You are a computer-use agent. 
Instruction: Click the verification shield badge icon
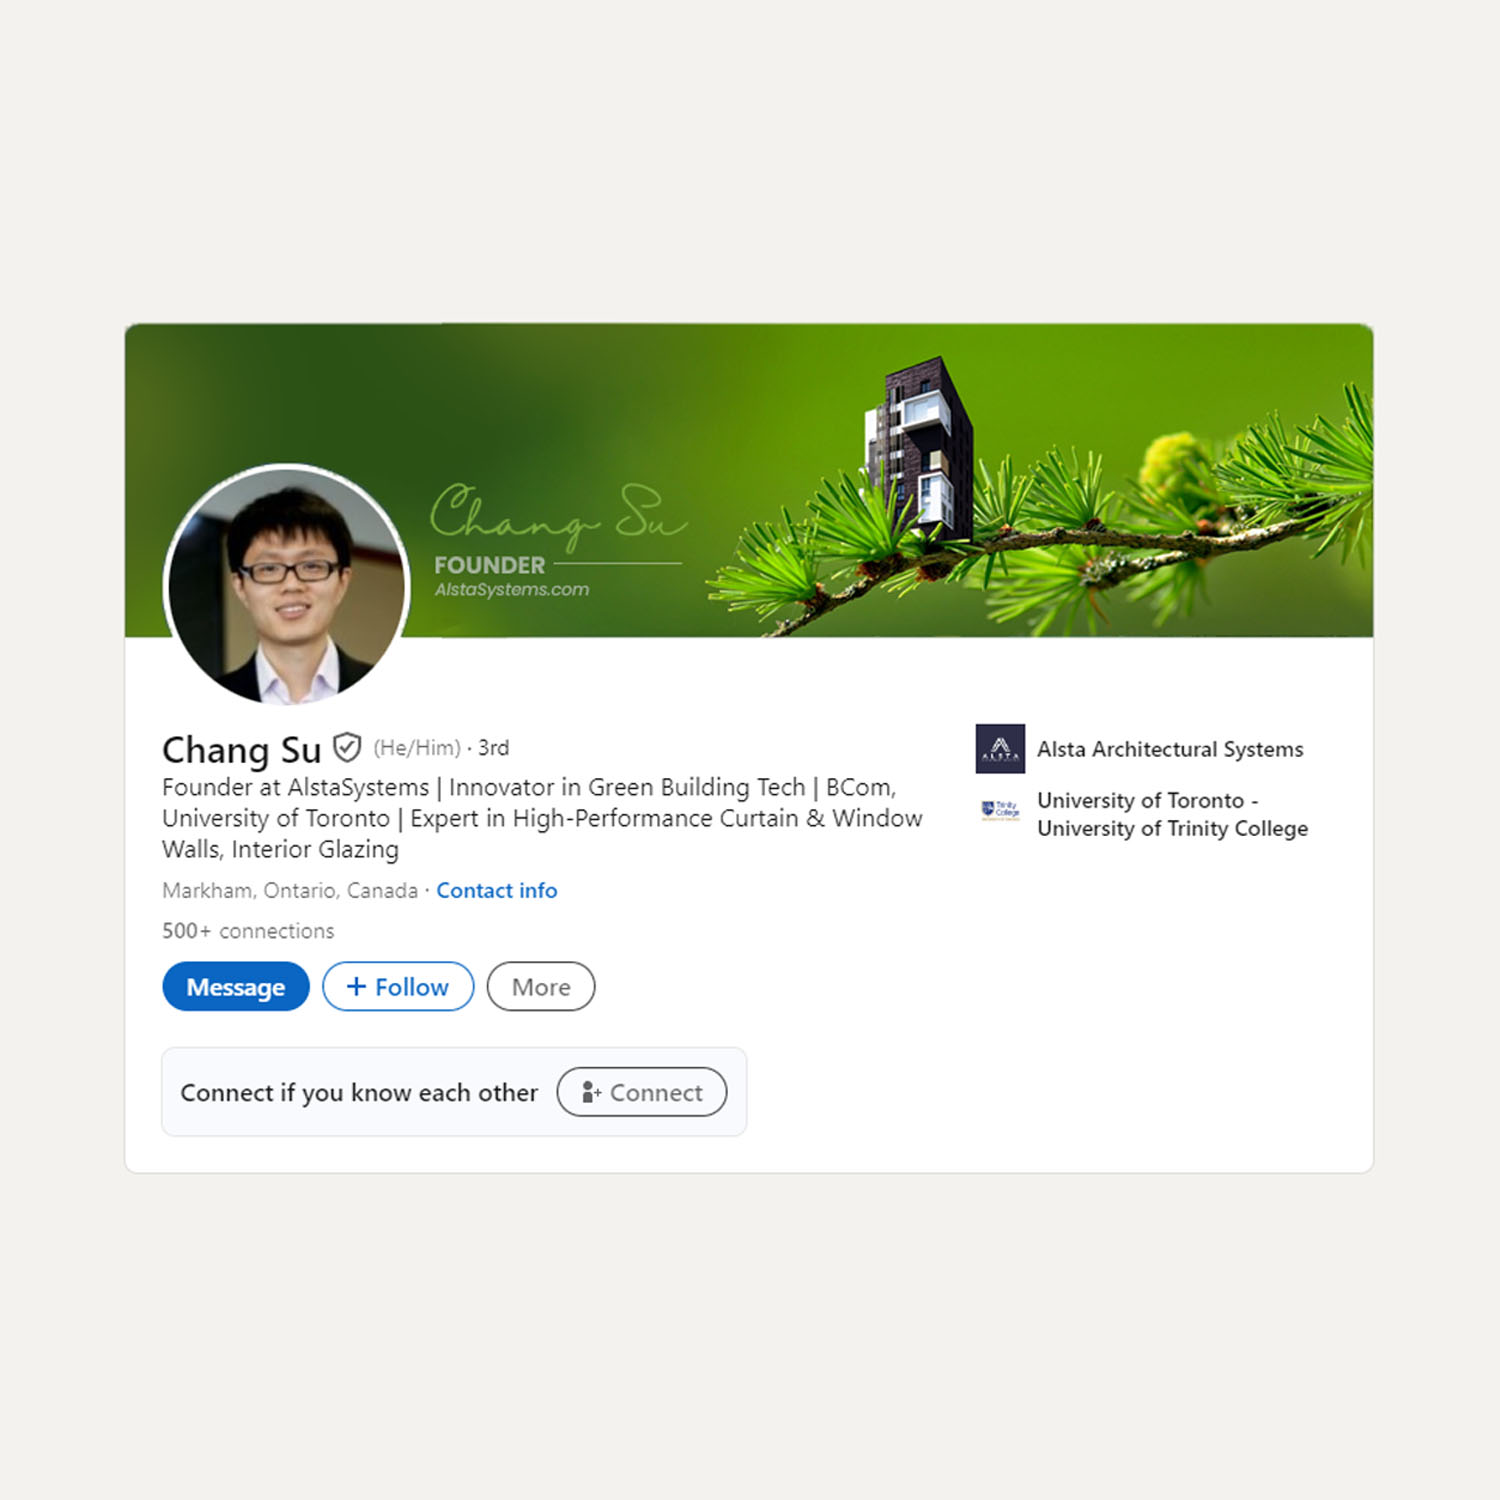coord(347,747)
